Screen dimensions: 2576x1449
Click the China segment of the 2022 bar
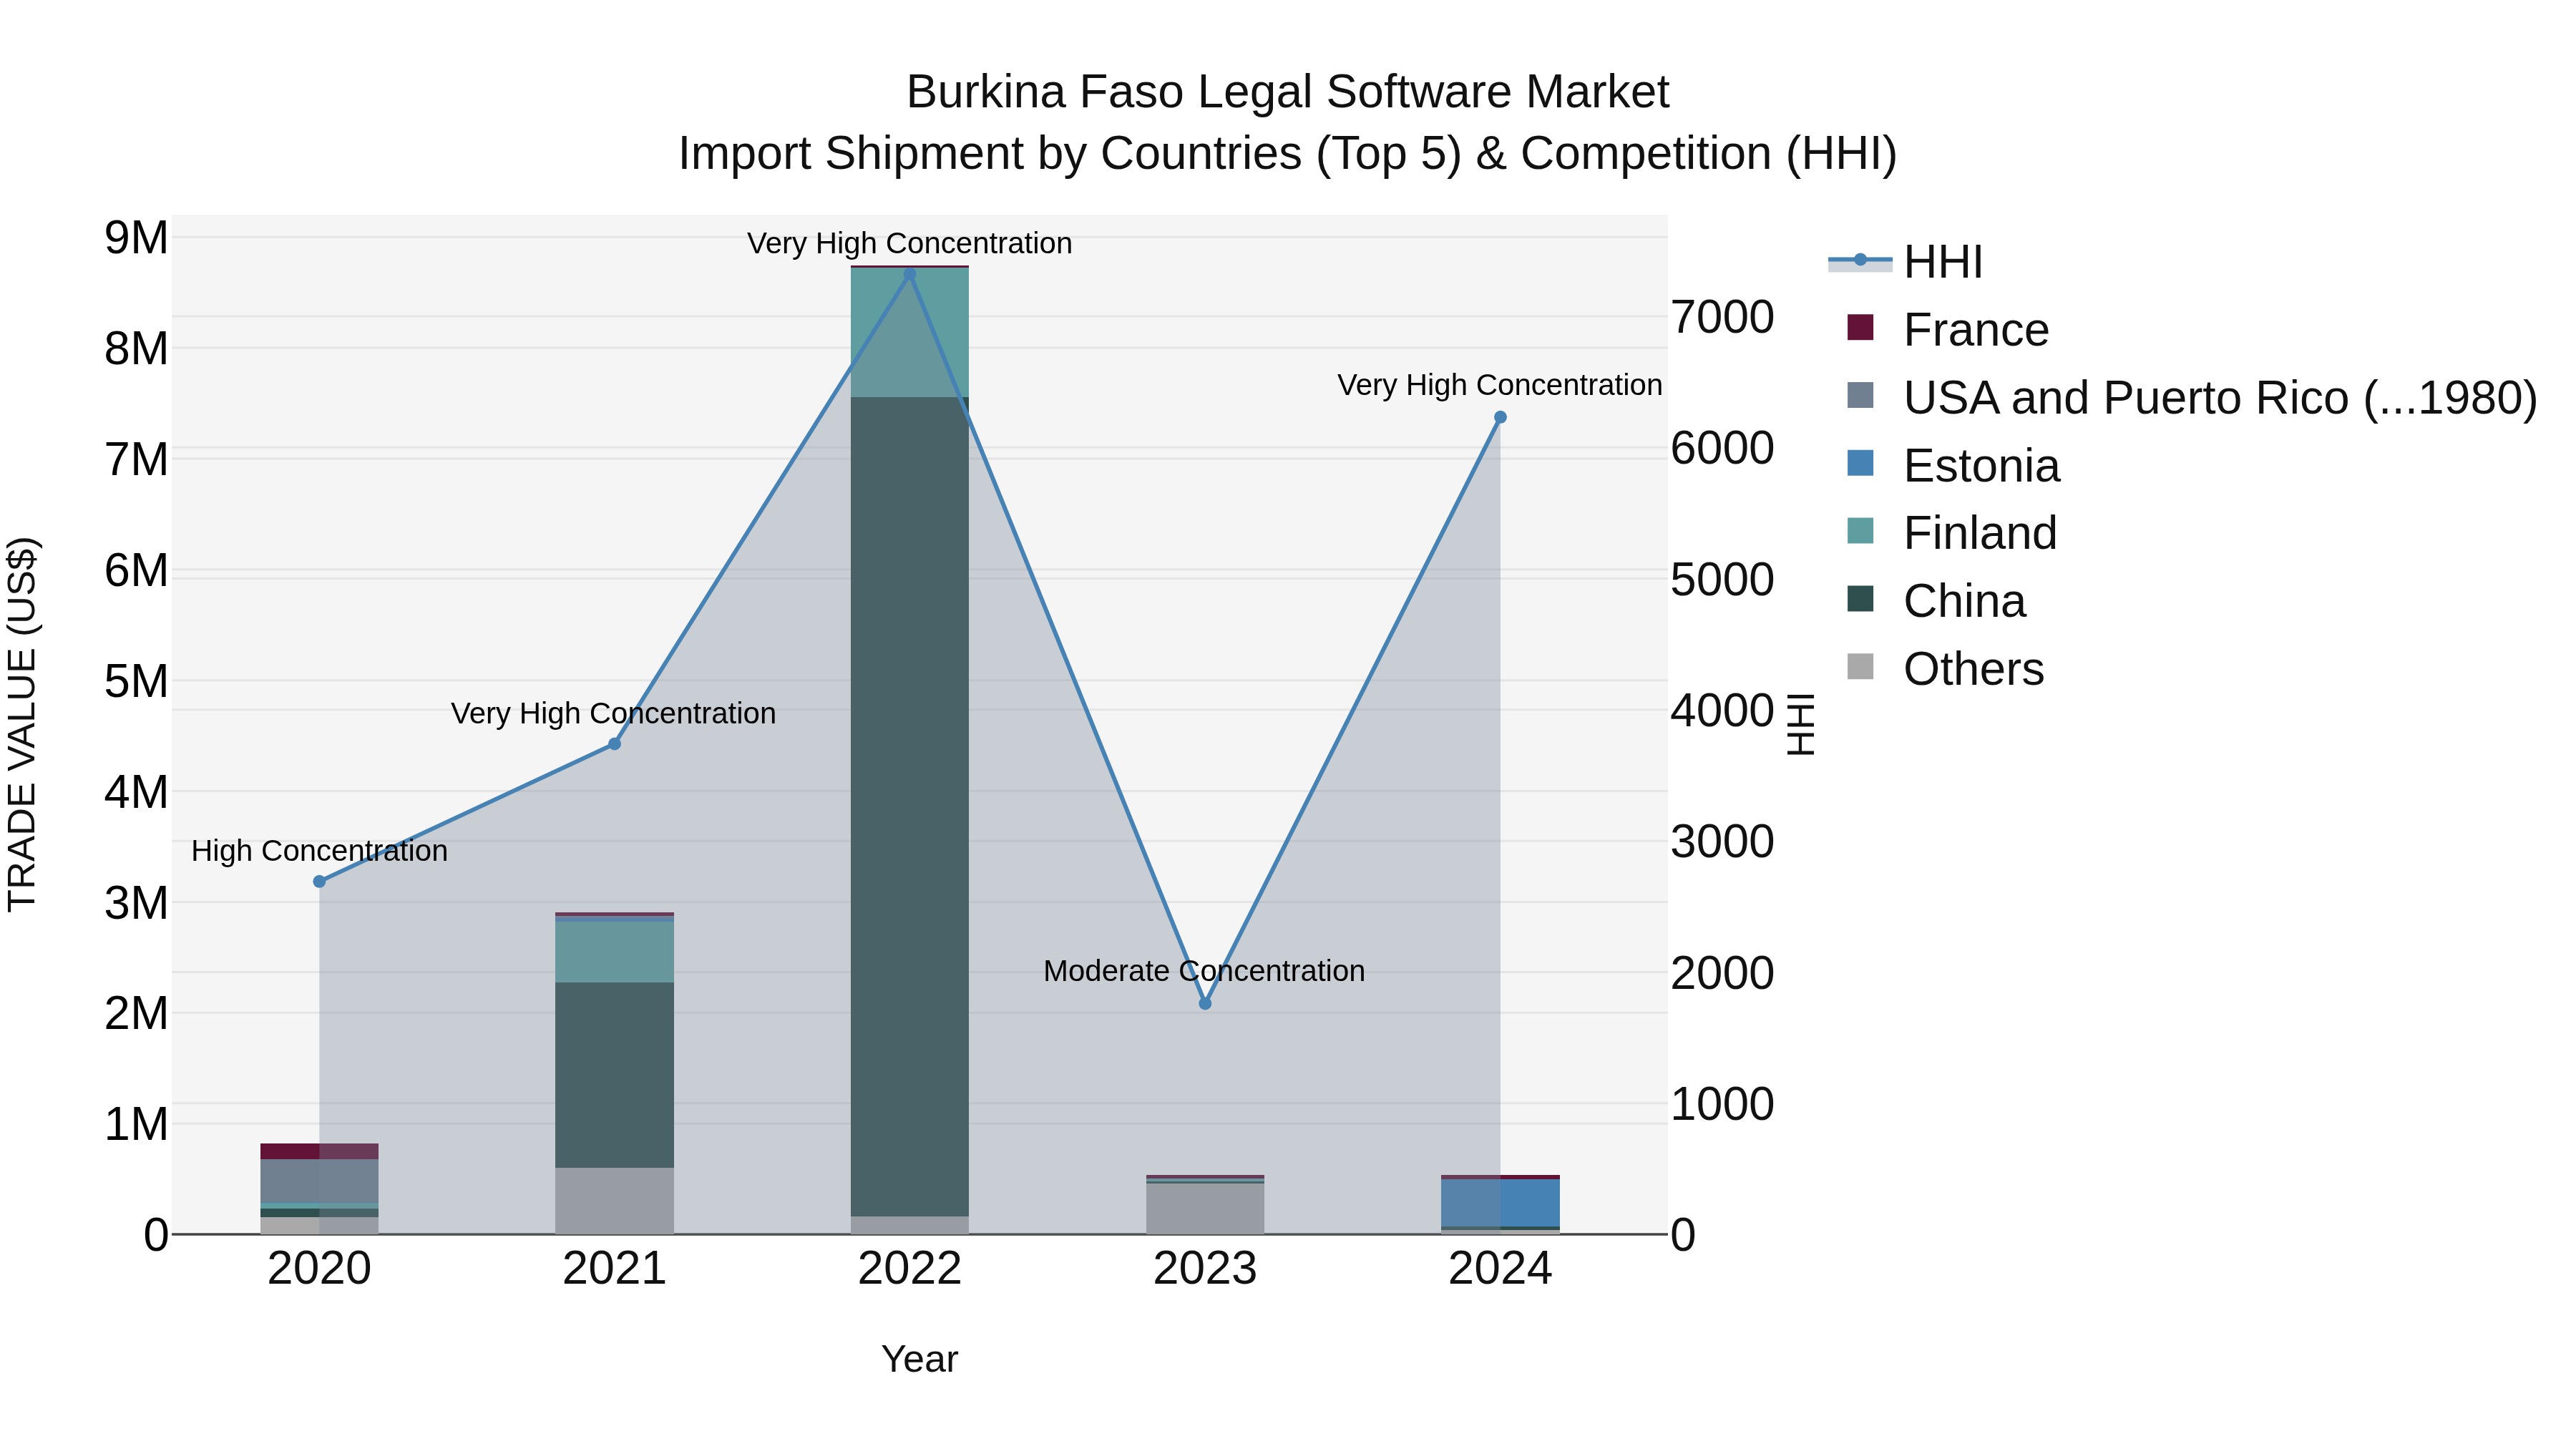[910, 807]
